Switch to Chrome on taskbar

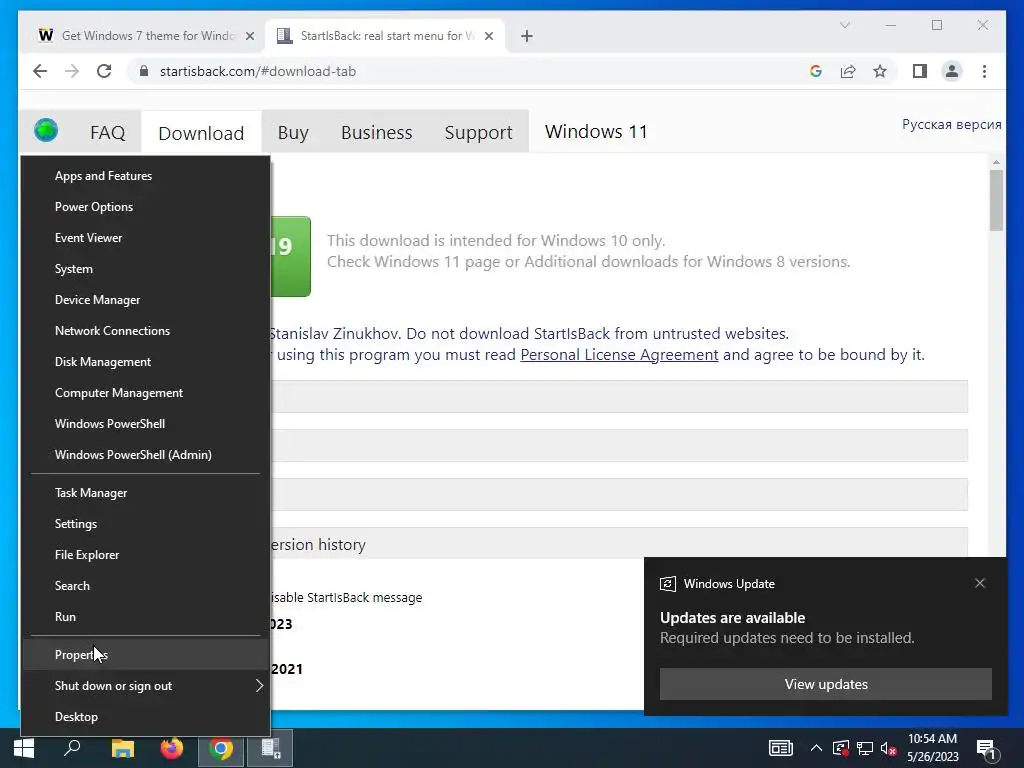[221, 748]
